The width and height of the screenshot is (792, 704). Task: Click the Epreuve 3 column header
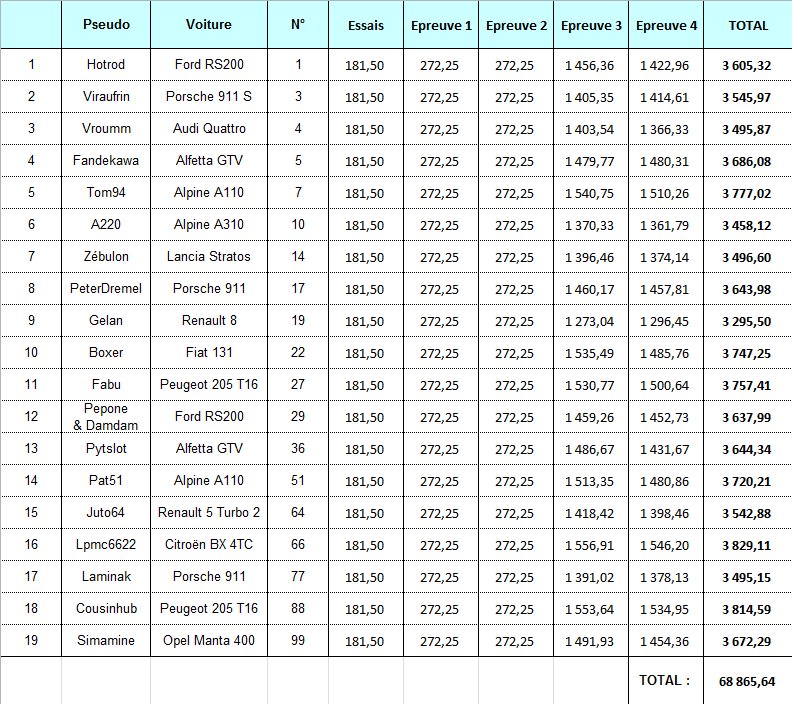pos(592,24)
